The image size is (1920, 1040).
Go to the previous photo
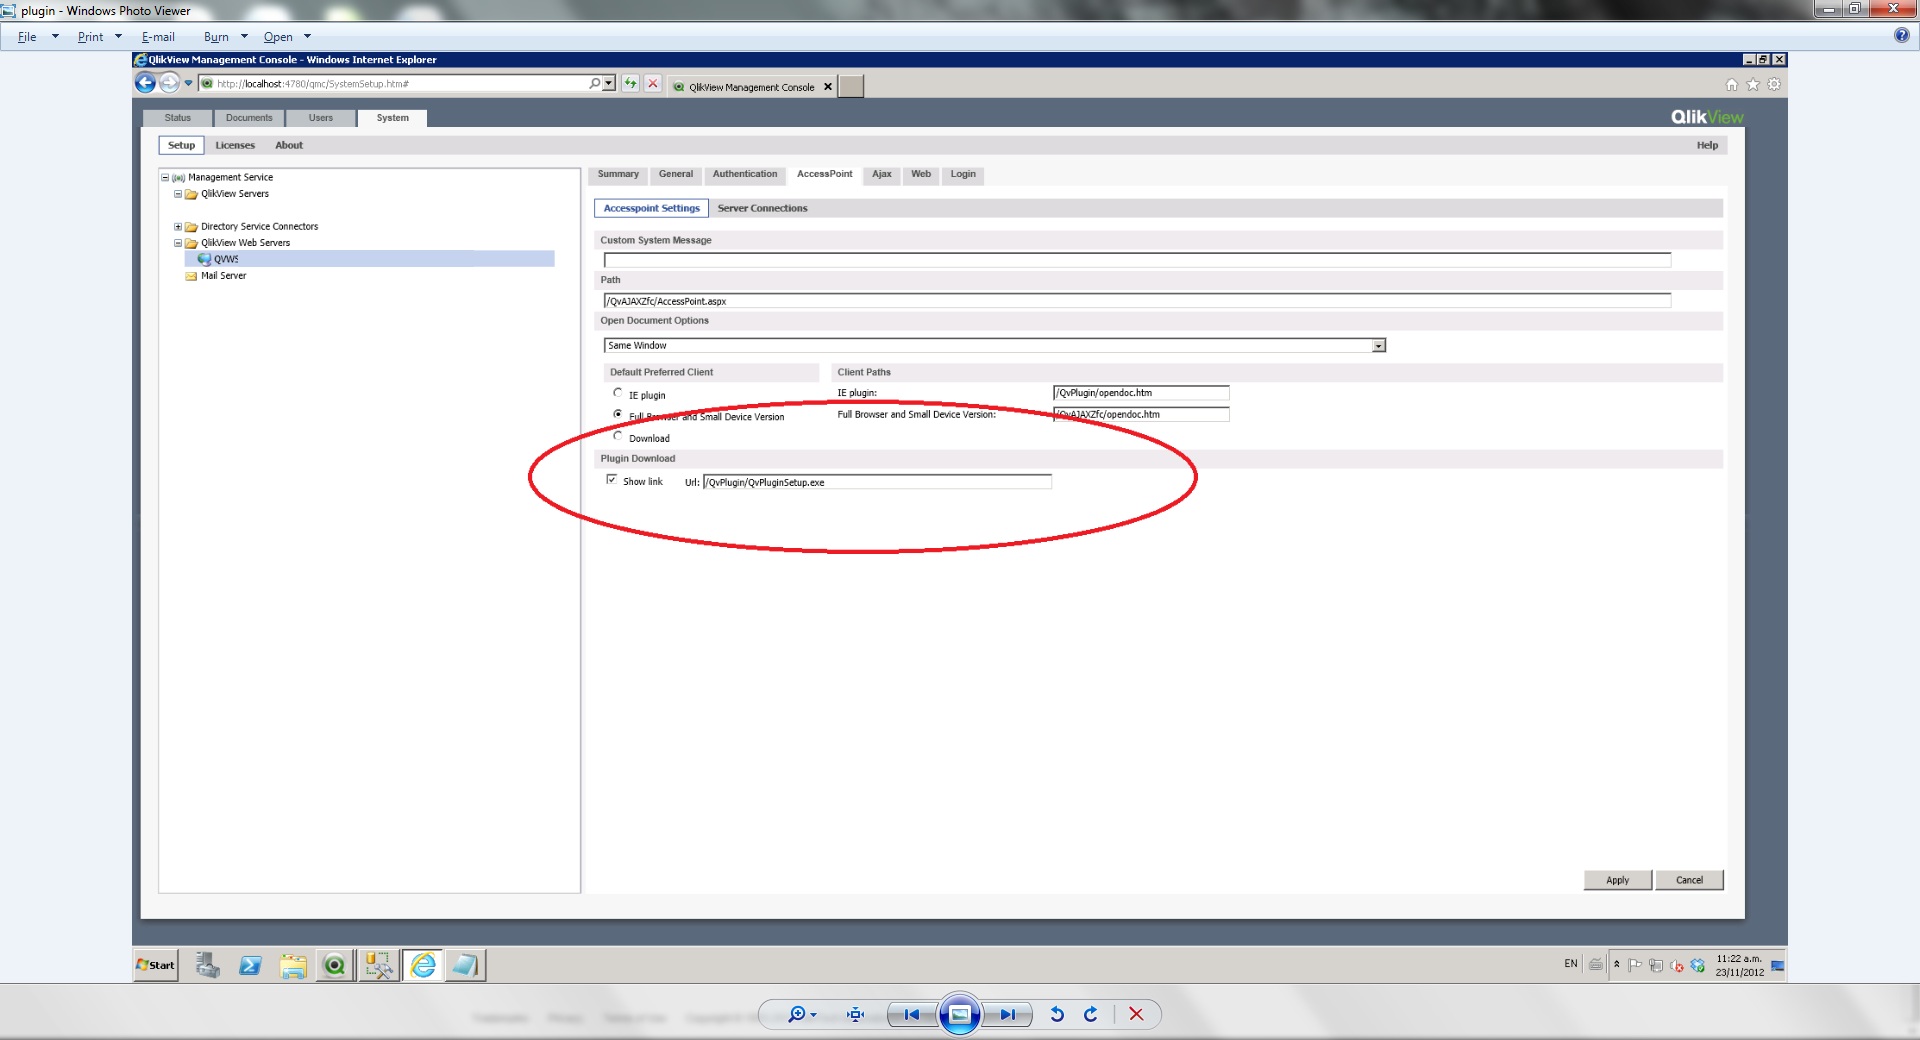911,1014
